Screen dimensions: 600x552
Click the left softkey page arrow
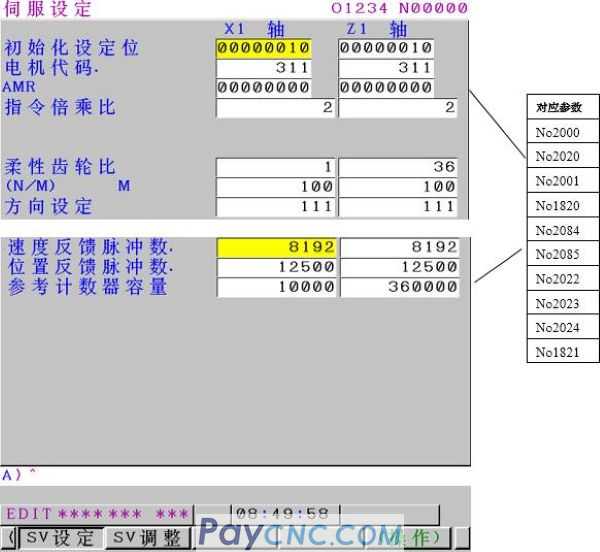(x=10, y=538)
